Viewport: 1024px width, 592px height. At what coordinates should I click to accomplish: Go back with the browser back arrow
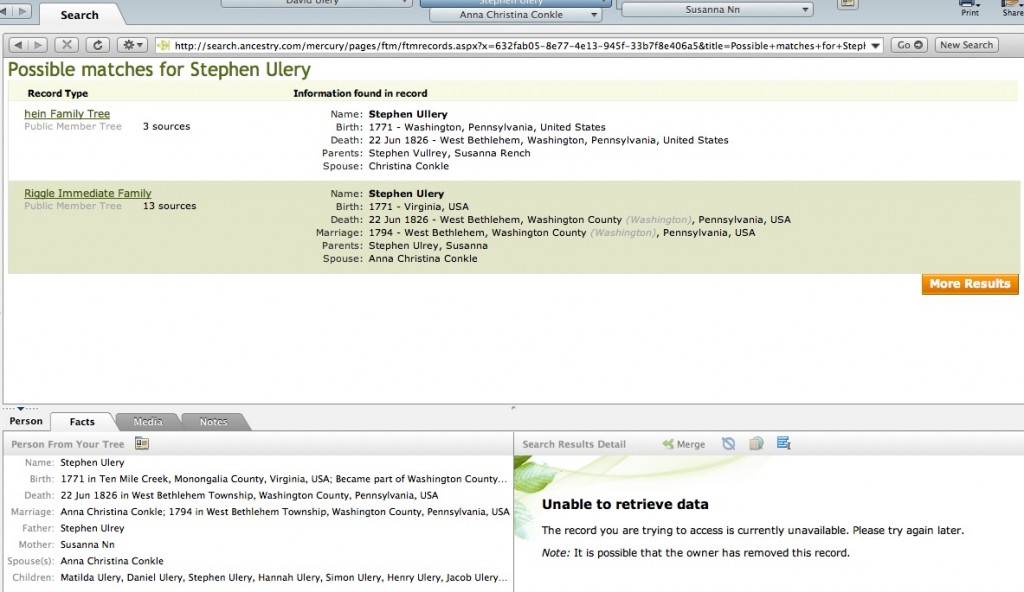(x=18, y=45)
